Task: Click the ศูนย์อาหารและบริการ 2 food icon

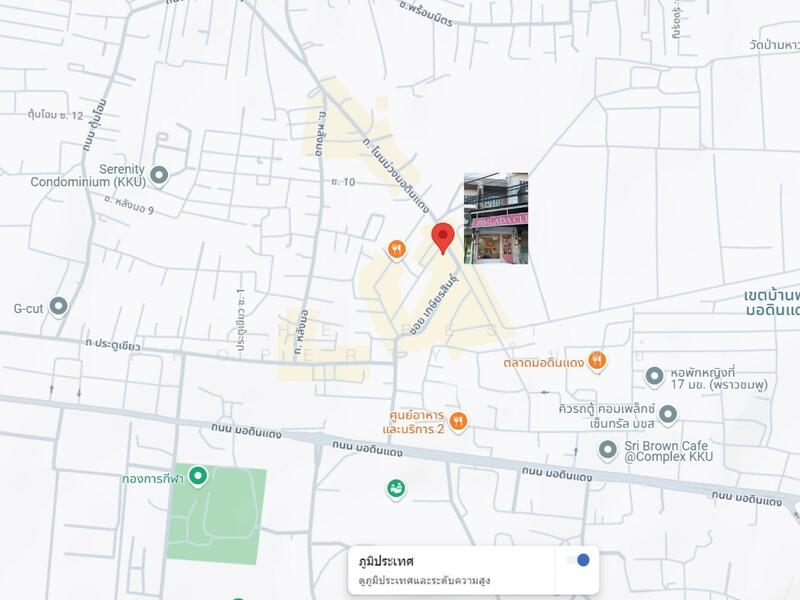Action: [x=458, y=421]
